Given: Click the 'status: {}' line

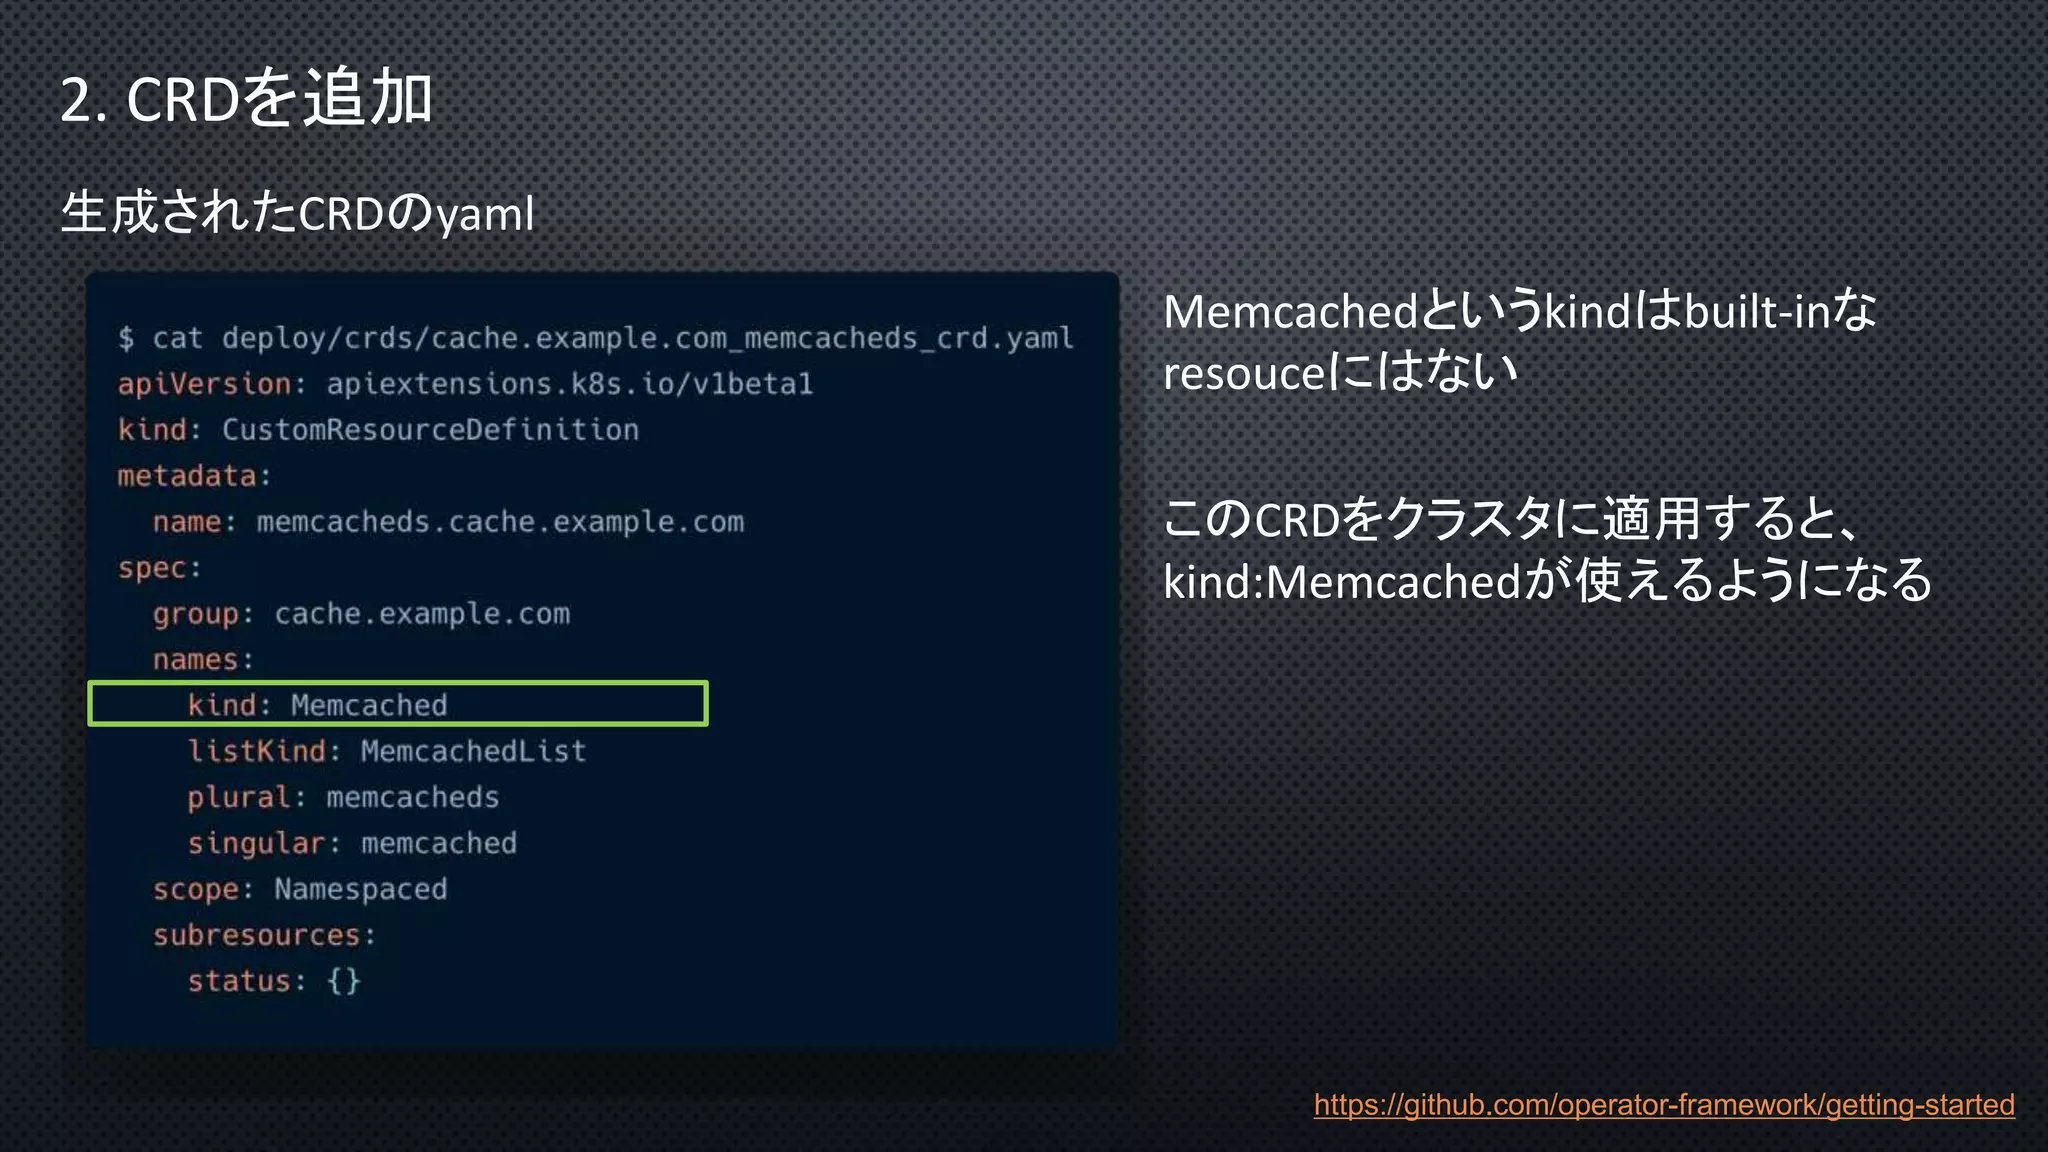Looking at the screenshot, I should [x=274, y=981].
